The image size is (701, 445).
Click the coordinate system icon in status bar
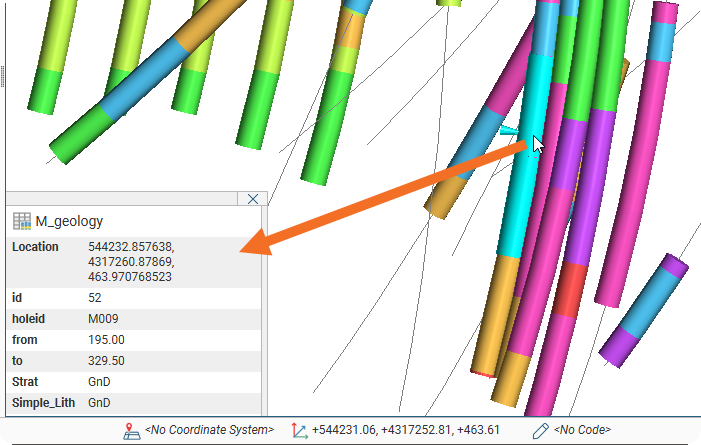click(131, 430)
